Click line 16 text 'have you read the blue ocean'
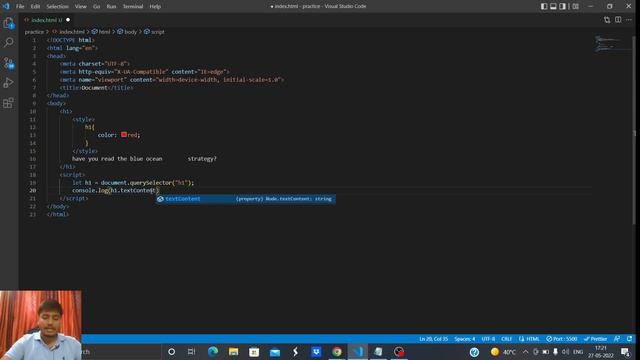The height and width of the screenshot is (360, 640). [x=117, y=159]
